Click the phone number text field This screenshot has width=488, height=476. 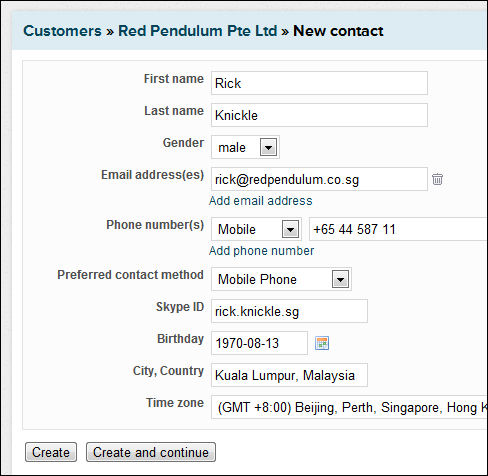pos(399,229)
